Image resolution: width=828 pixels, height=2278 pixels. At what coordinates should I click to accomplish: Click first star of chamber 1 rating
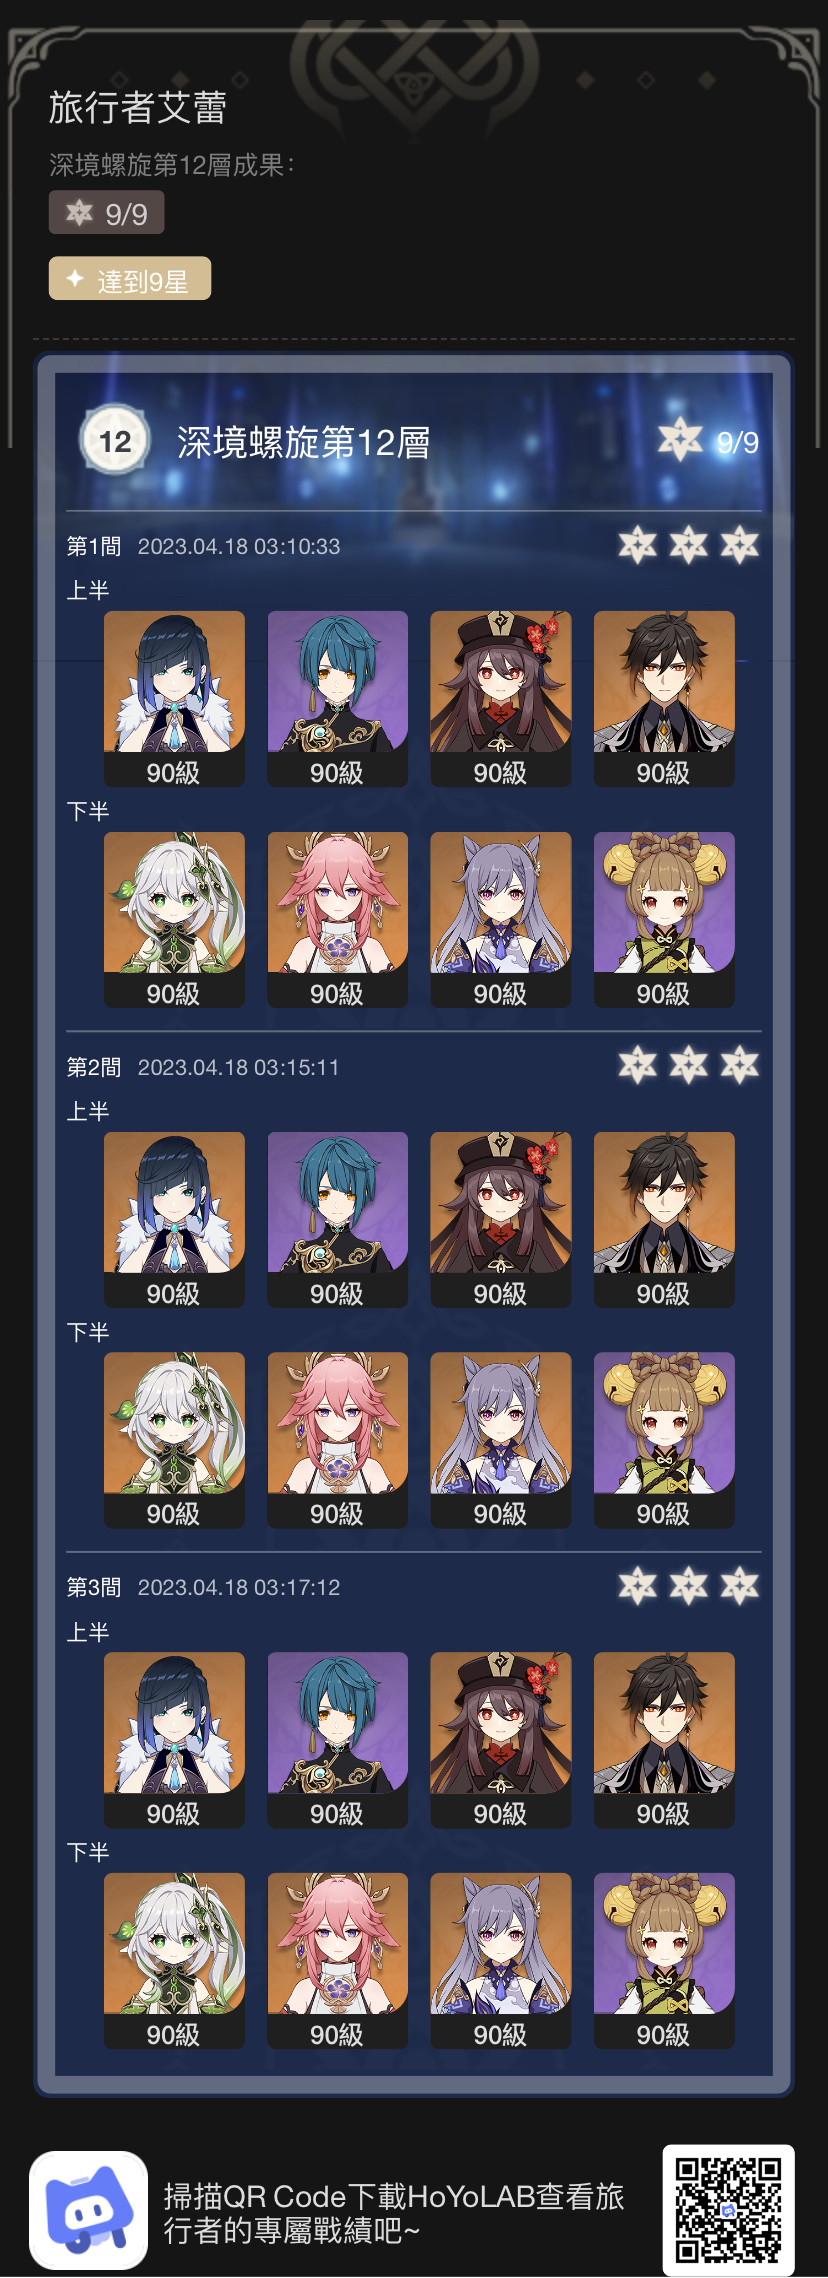coord(638,546)
